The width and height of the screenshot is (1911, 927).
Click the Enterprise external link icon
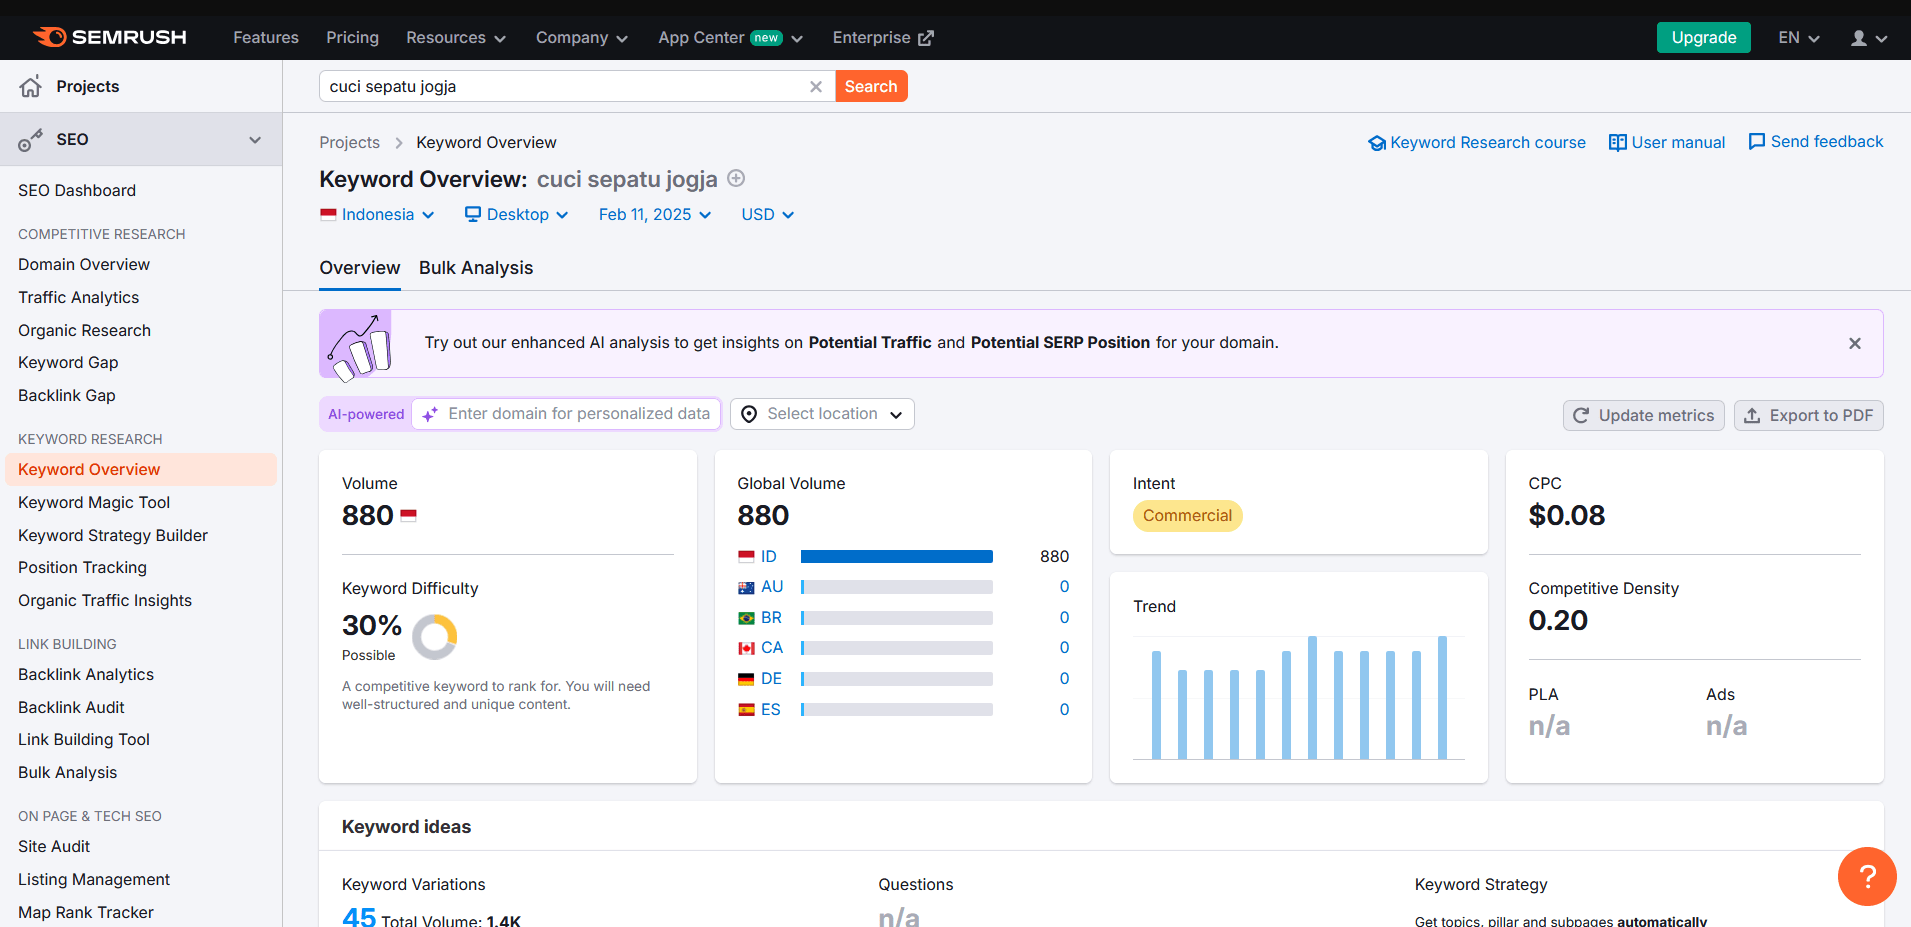tap(927, 38)
